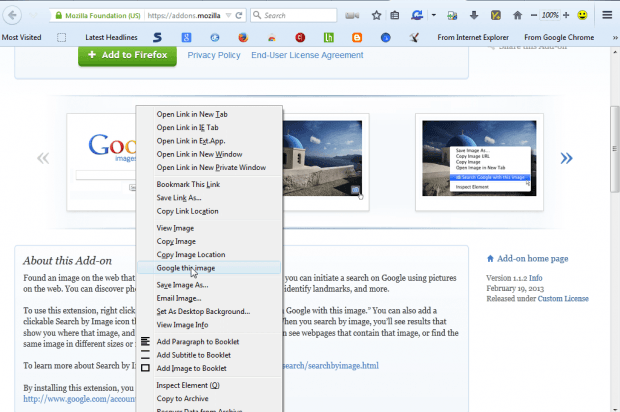
Task: Choose Open Link in New Private Window
Action: [209, 168]
